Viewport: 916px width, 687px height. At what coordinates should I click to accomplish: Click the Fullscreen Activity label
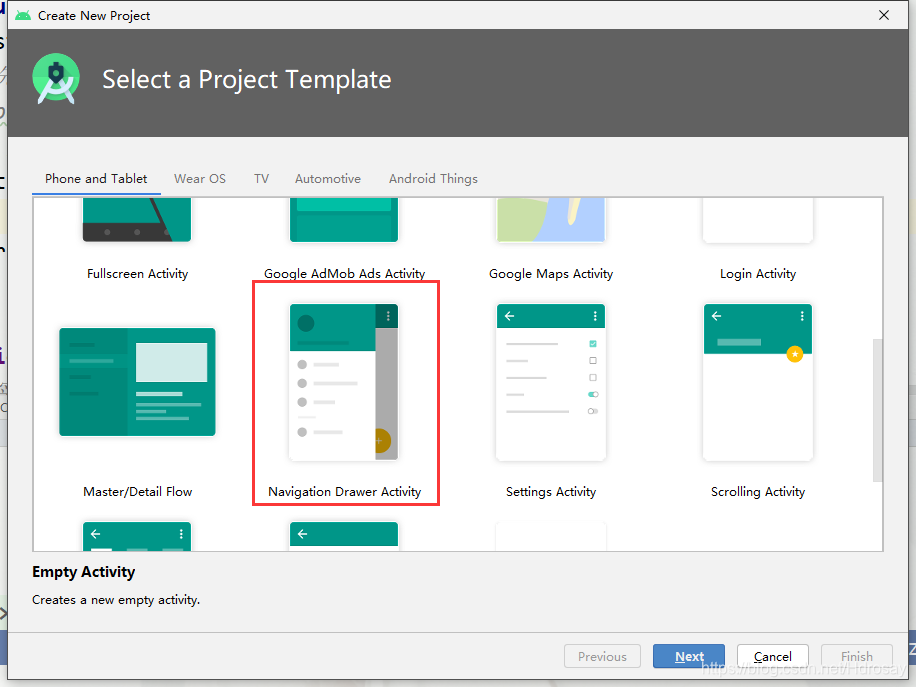pyautogui.click(x=137, y=273)
